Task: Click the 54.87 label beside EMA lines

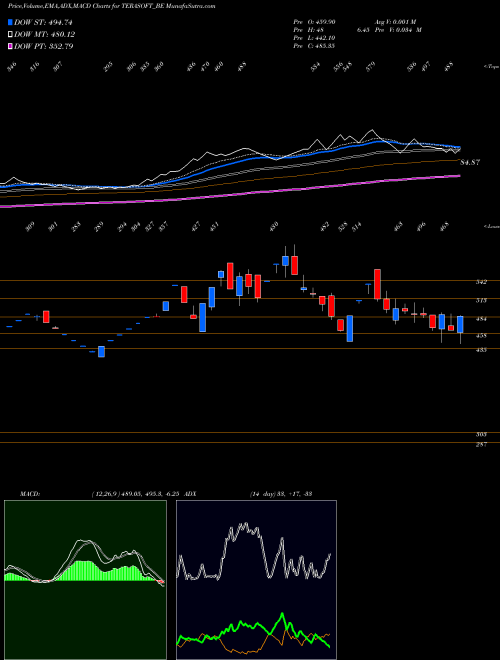Action: [470, 162]
